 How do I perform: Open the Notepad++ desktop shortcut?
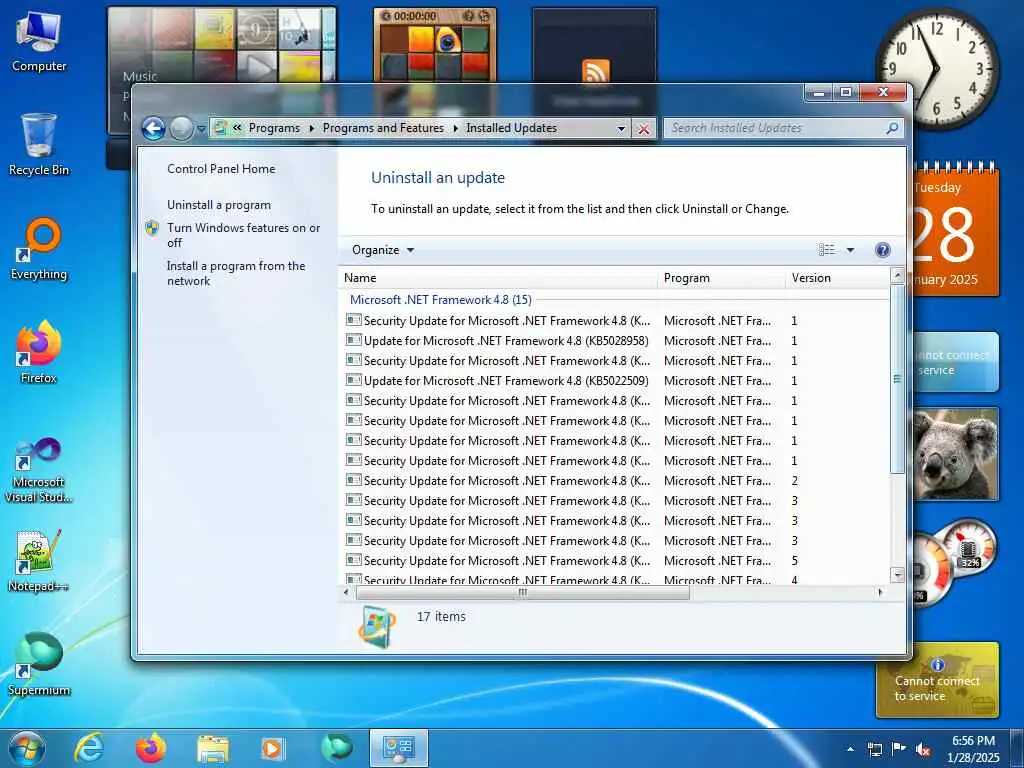coord(39,560)
